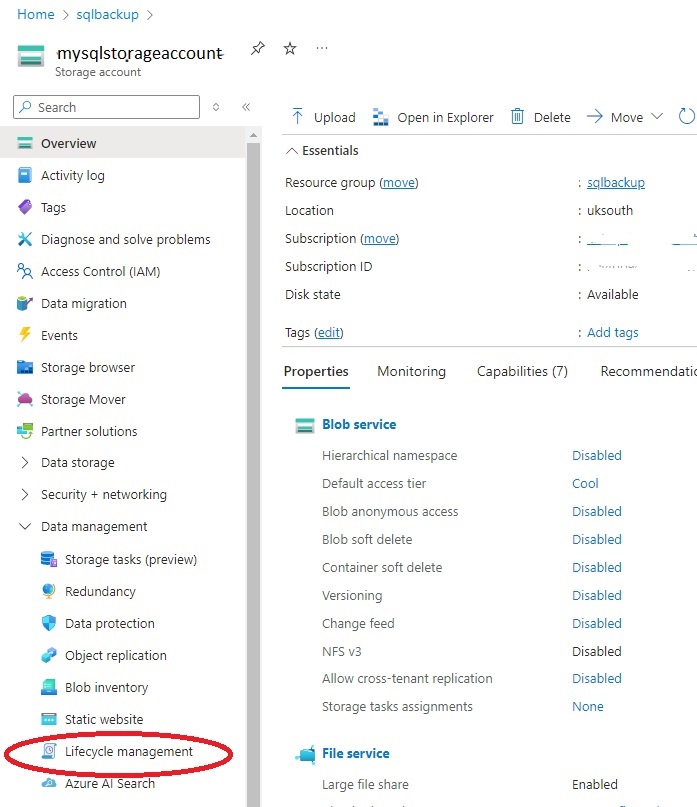This screenshot has height=807, width=697.
Task: Click the Lifecycle management icon
Action: click(49, 751)
